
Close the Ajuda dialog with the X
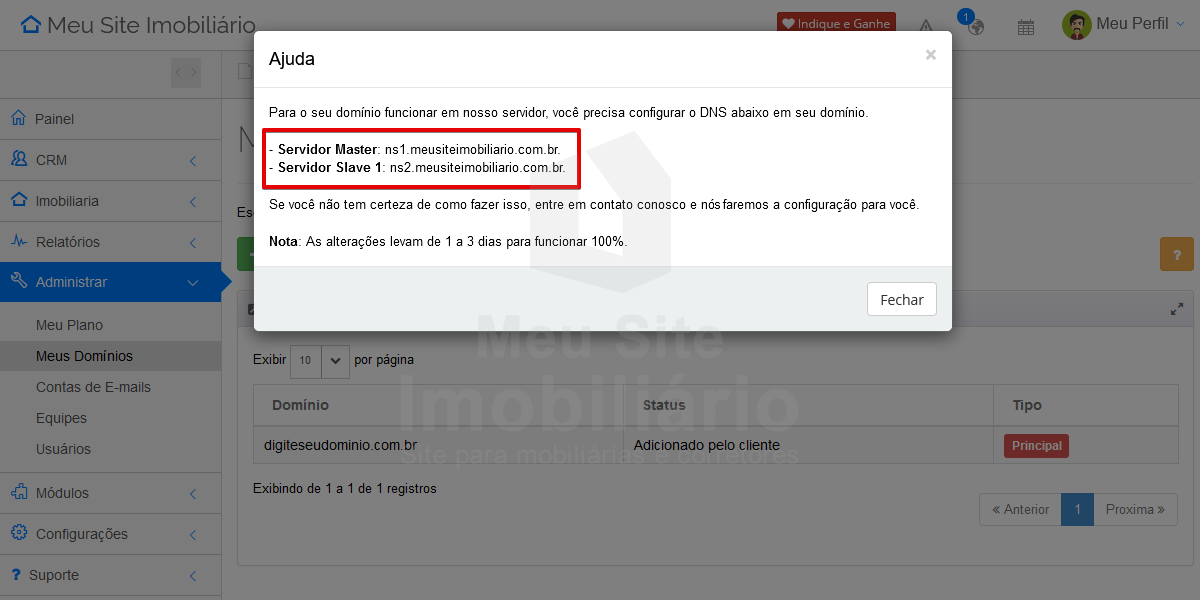930,55
